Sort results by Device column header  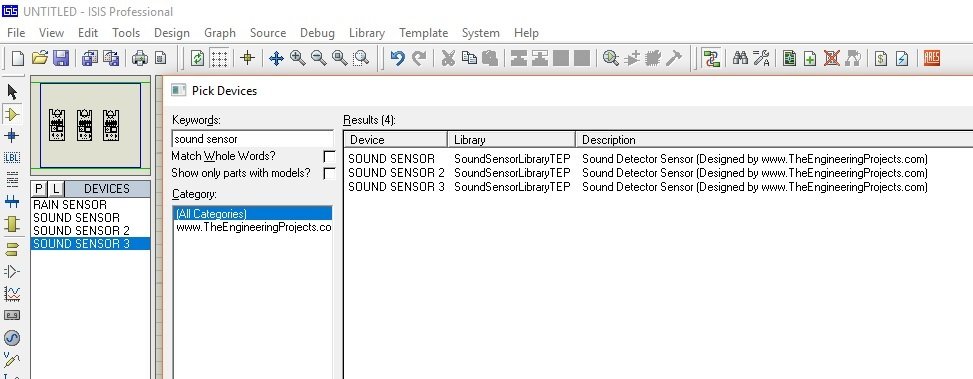pyautogui.click(x=395, y=140)
